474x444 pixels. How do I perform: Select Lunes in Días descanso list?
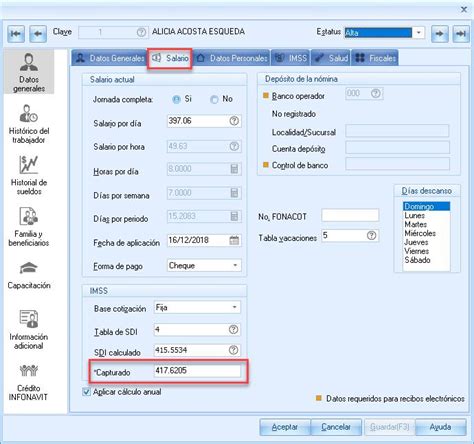point(426,215)
